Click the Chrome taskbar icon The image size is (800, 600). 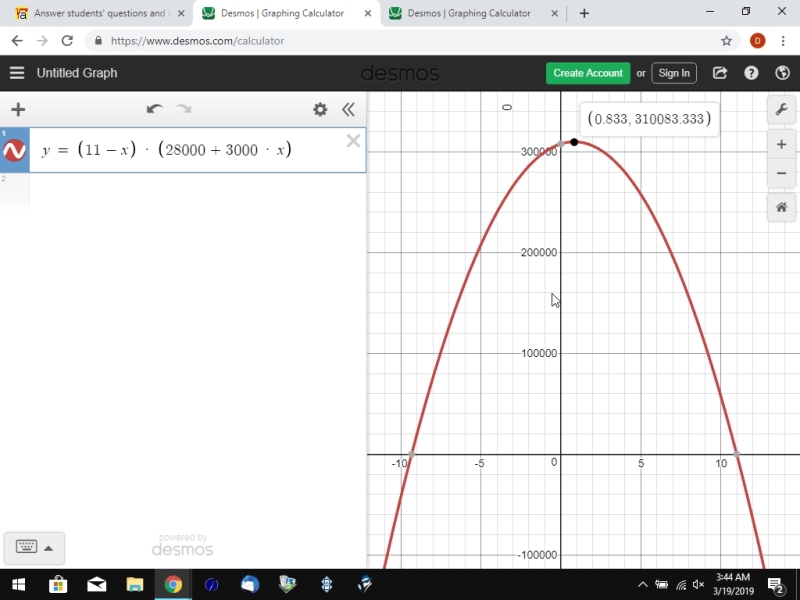tap(173, 584)
